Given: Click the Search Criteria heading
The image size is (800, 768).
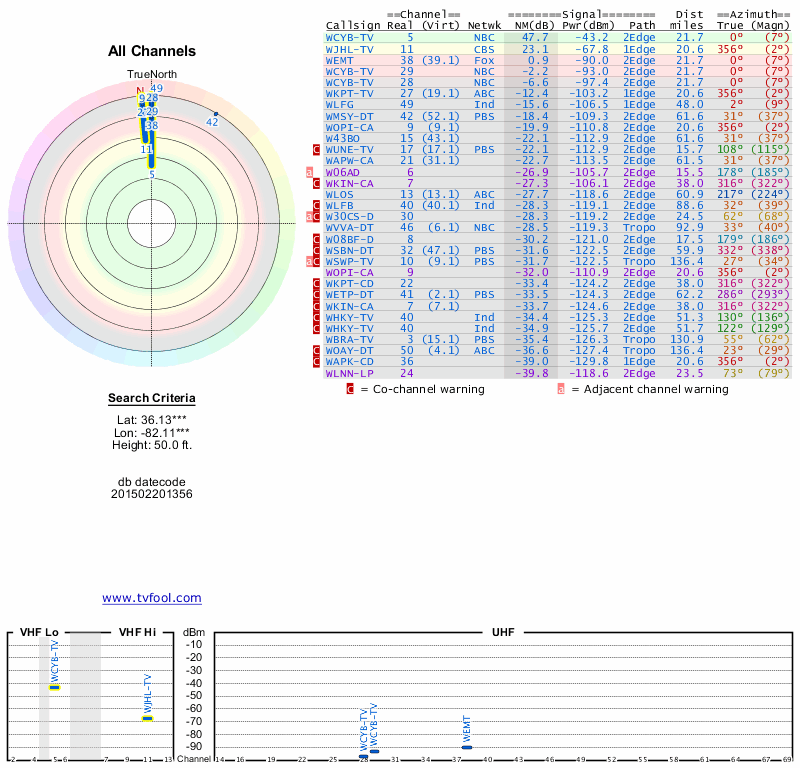Looking at the screenshot, I should 152,399.
